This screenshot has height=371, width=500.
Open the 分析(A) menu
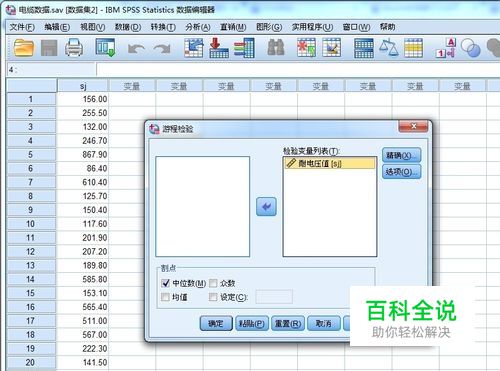click(x=198, y=27)
